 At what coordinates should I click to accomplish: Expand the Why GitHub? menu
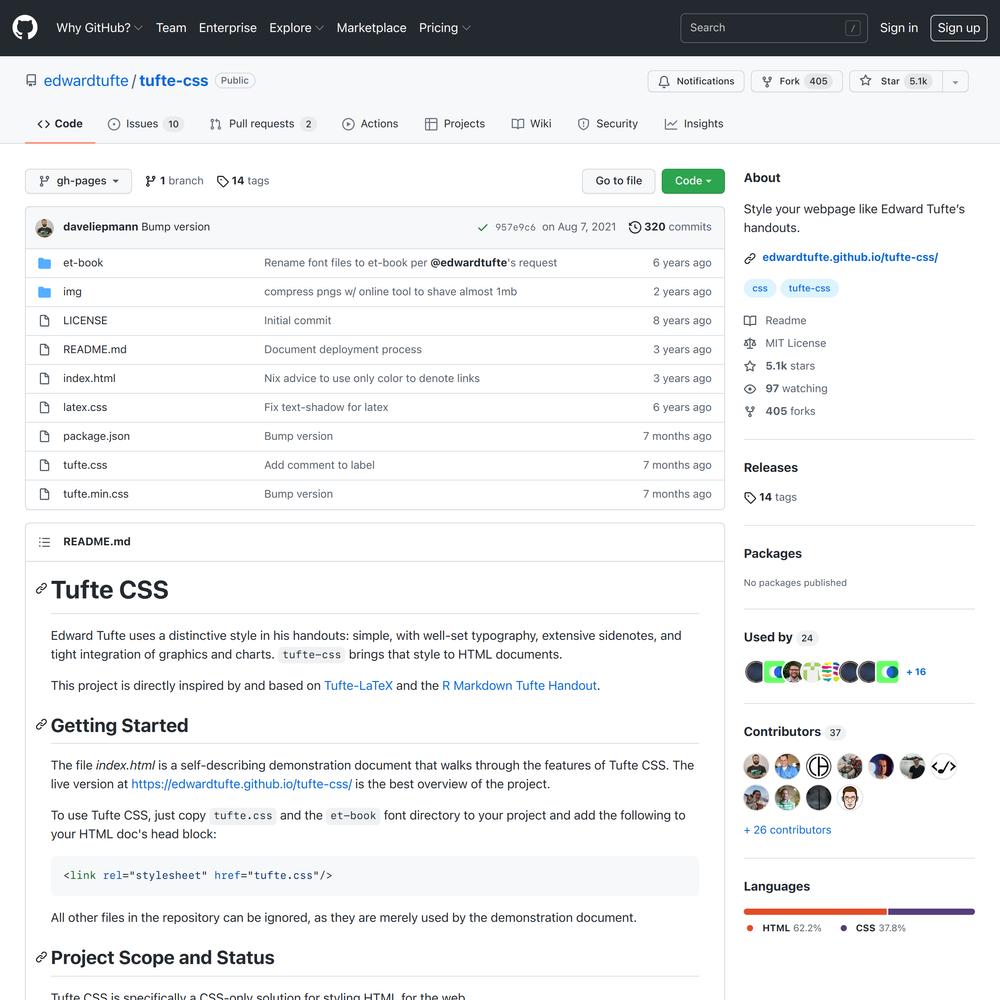tap(99, 28)
